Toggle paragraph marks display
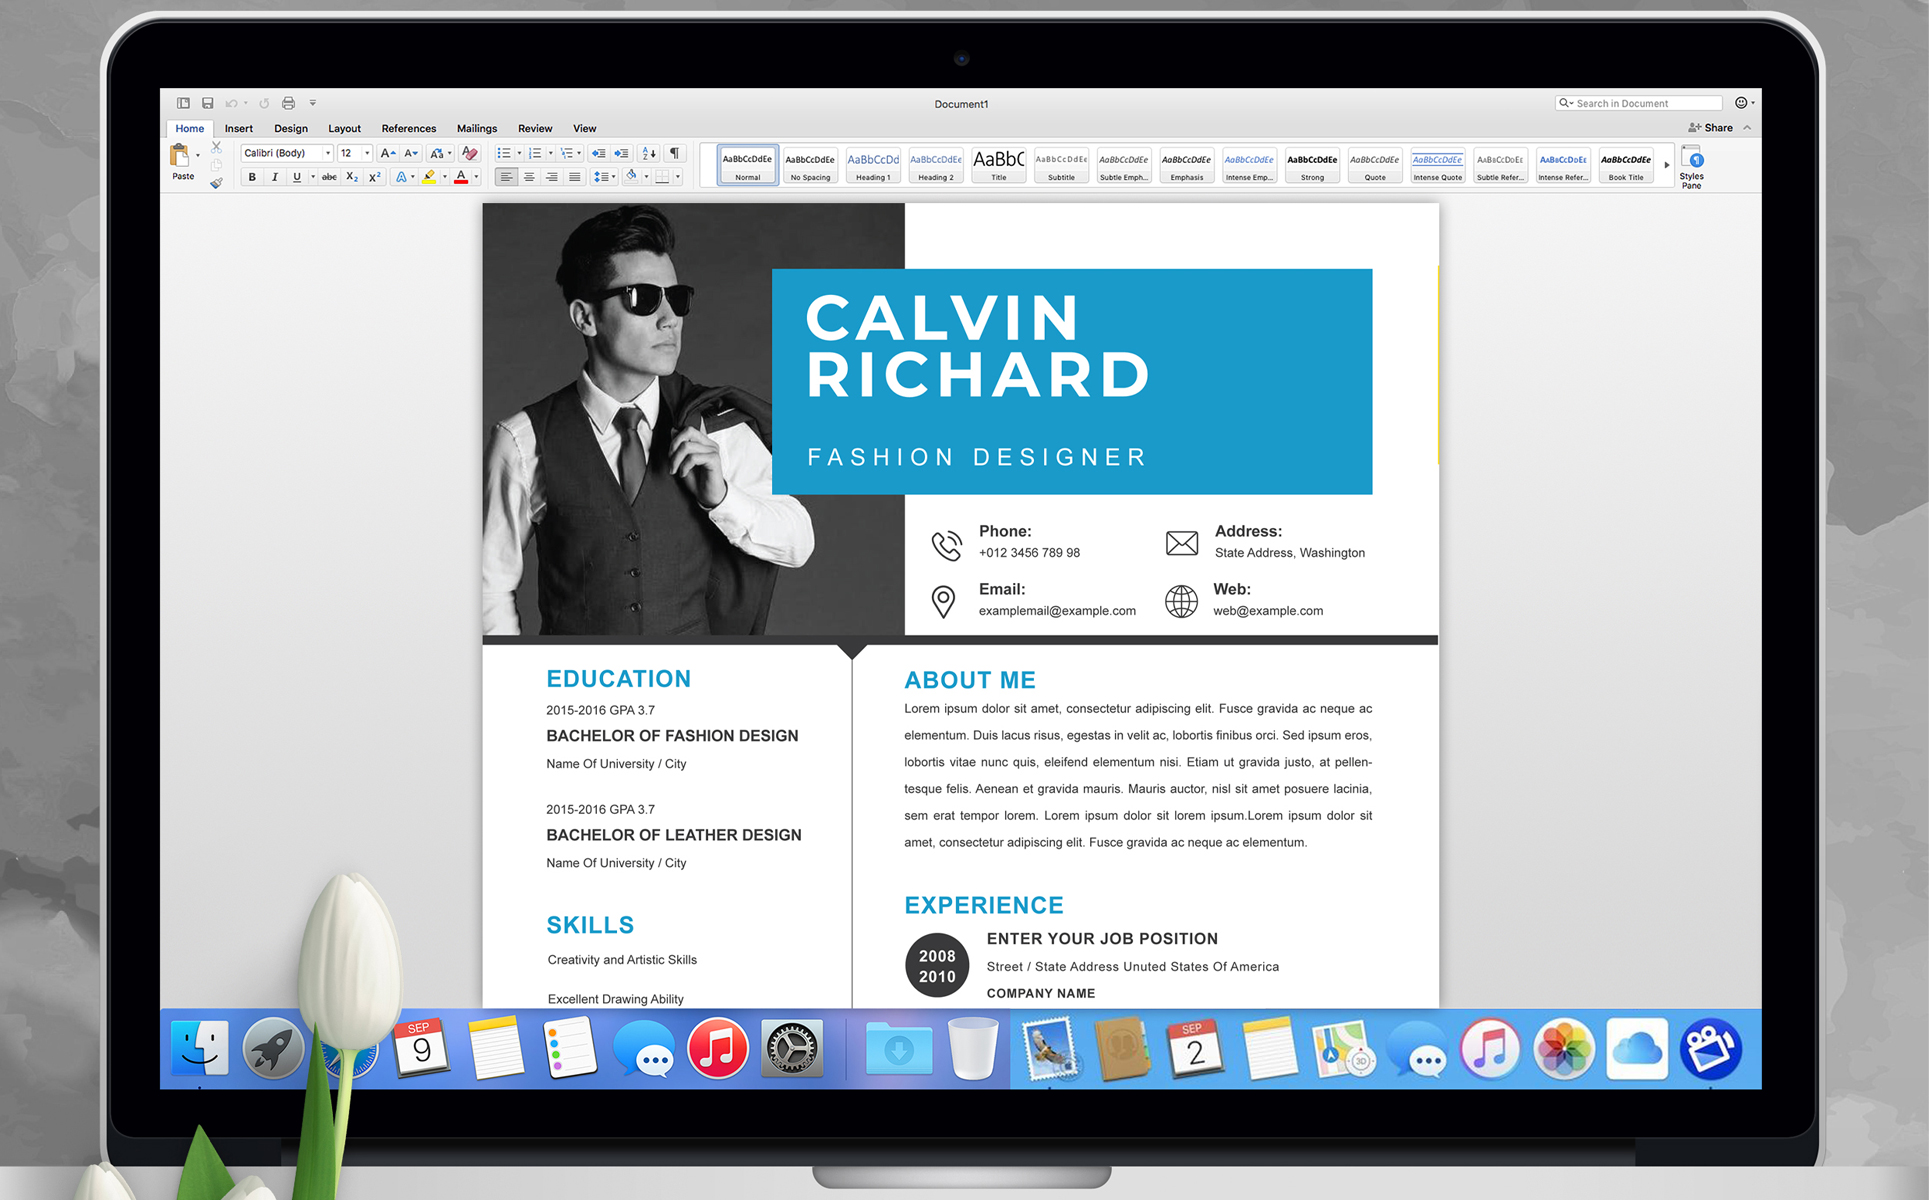 click(675, 153)
